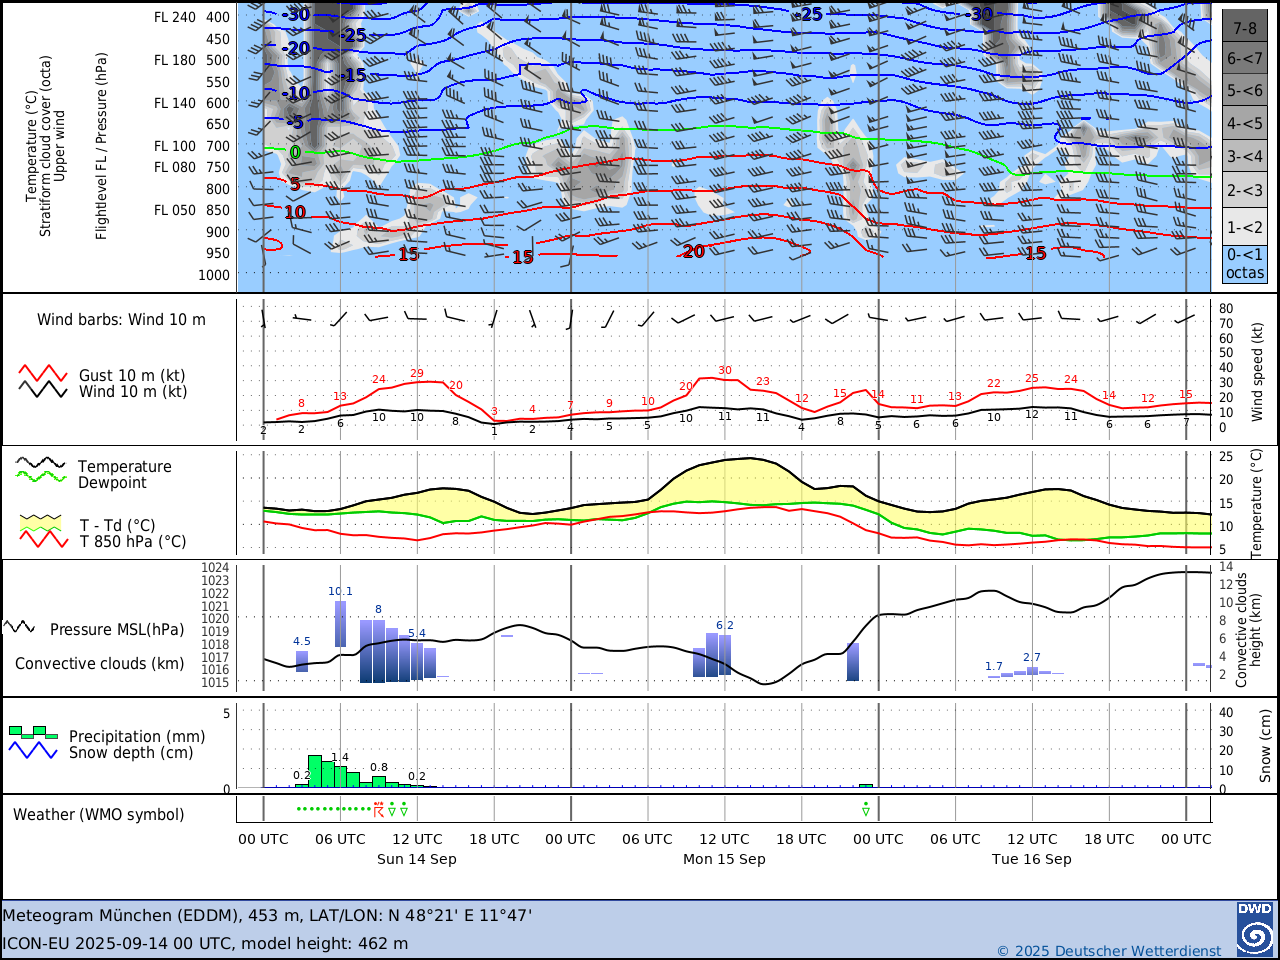Select the 5-<6 cloud cover swatch
The height and width of the screenshot is (960, 1280).
click(1245, 91)
